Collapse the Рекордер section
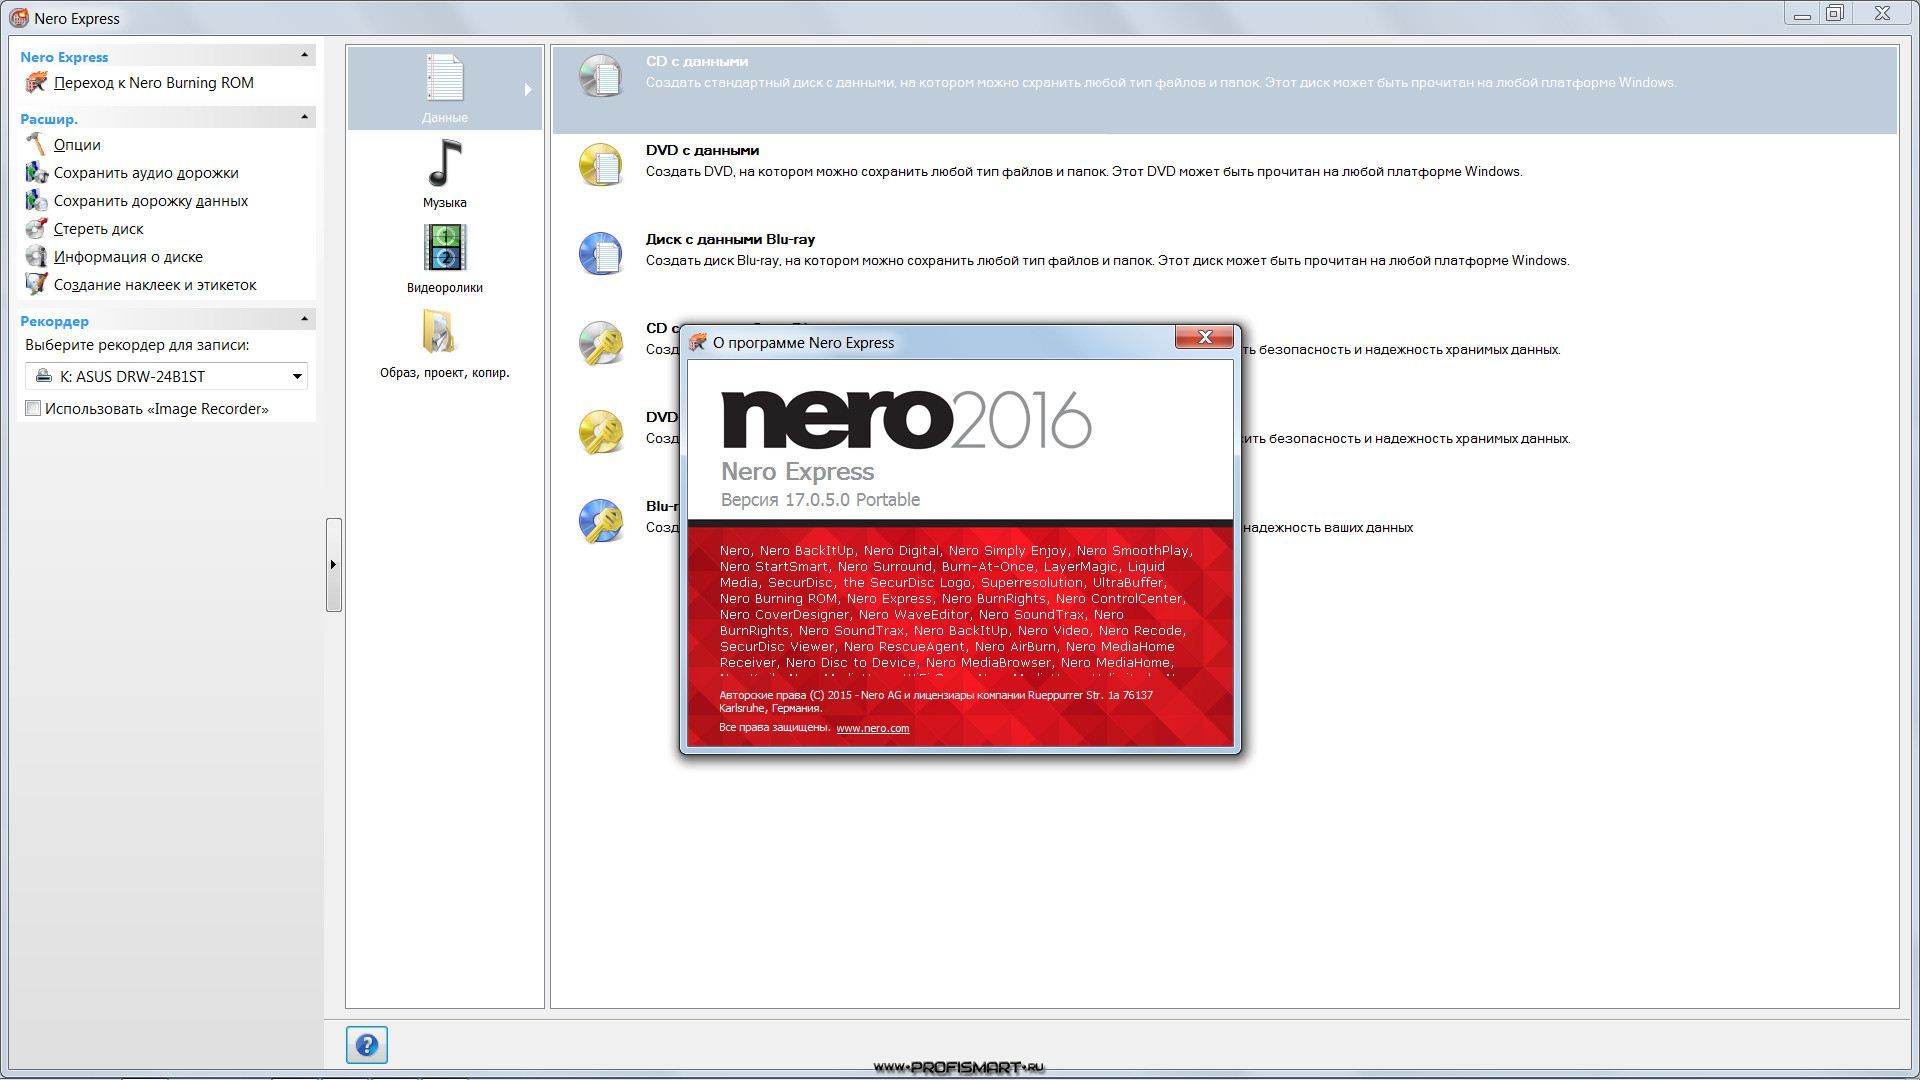This screenshot has width=1920, height=1080. pyautogui.click(x=305, y=319)
